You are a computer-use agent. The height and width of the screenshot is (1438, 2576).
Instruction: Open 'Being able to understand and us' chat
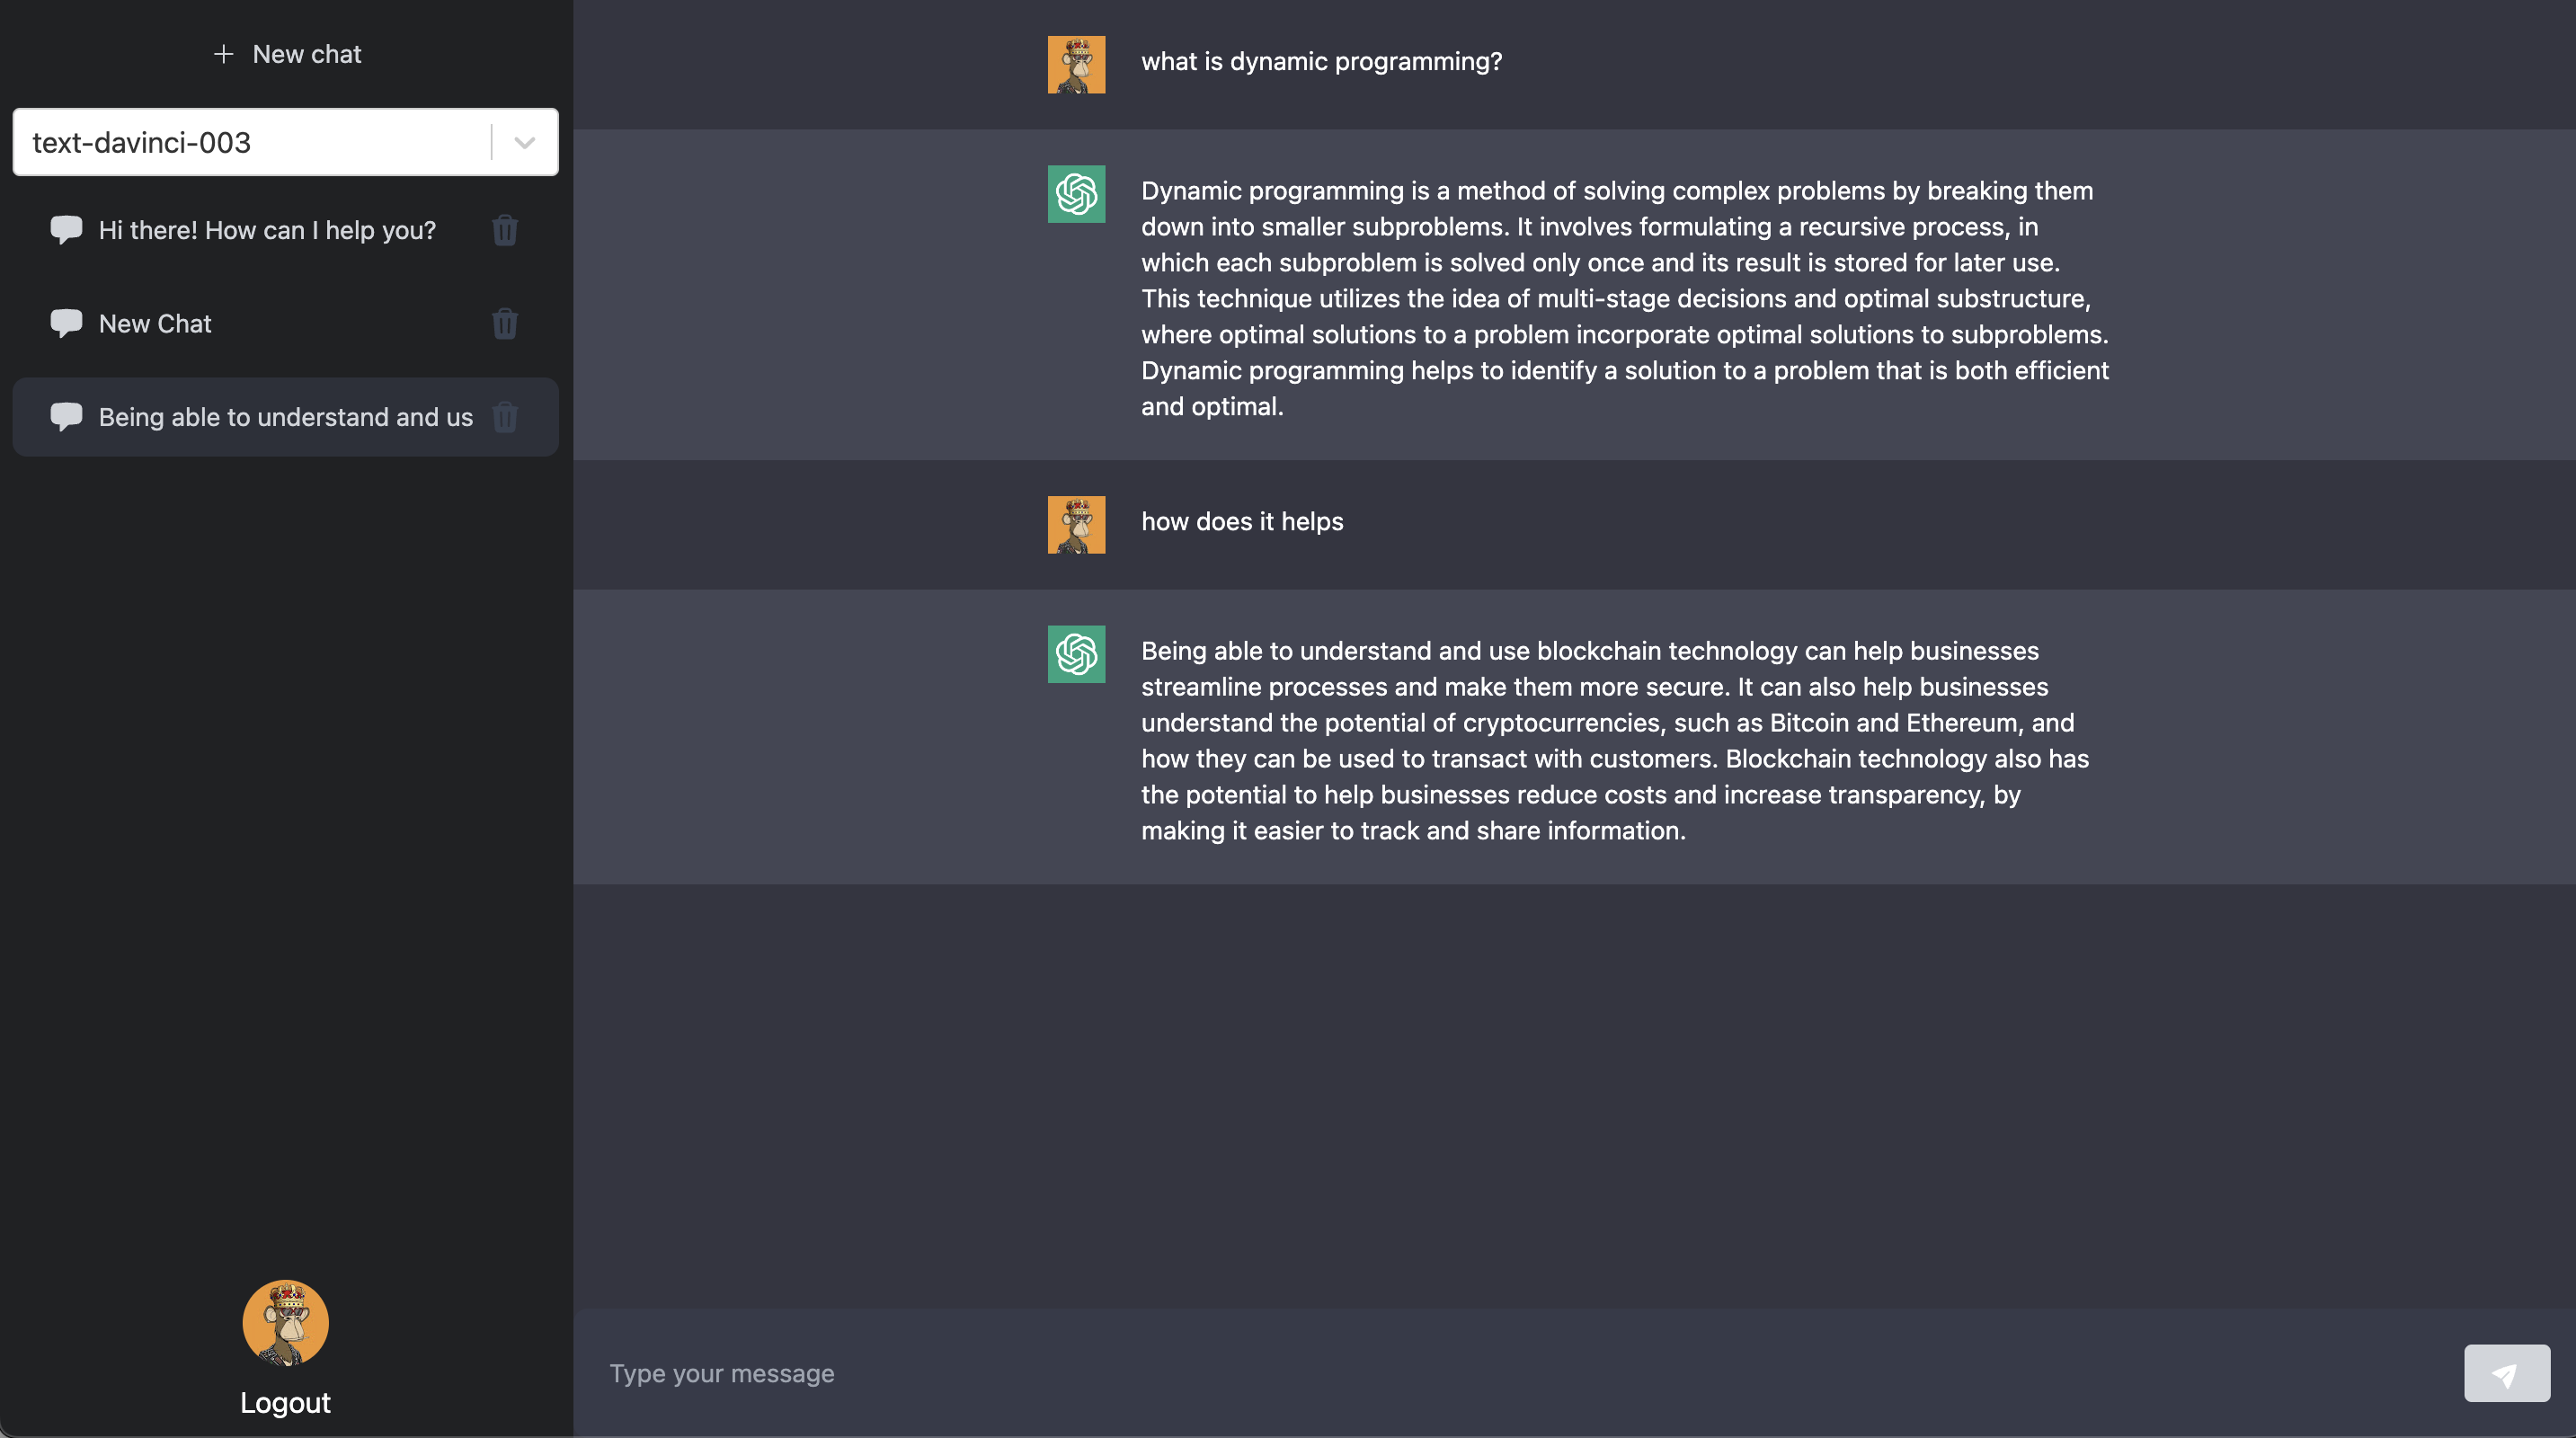pyautogui.click(x=285, y=417)
